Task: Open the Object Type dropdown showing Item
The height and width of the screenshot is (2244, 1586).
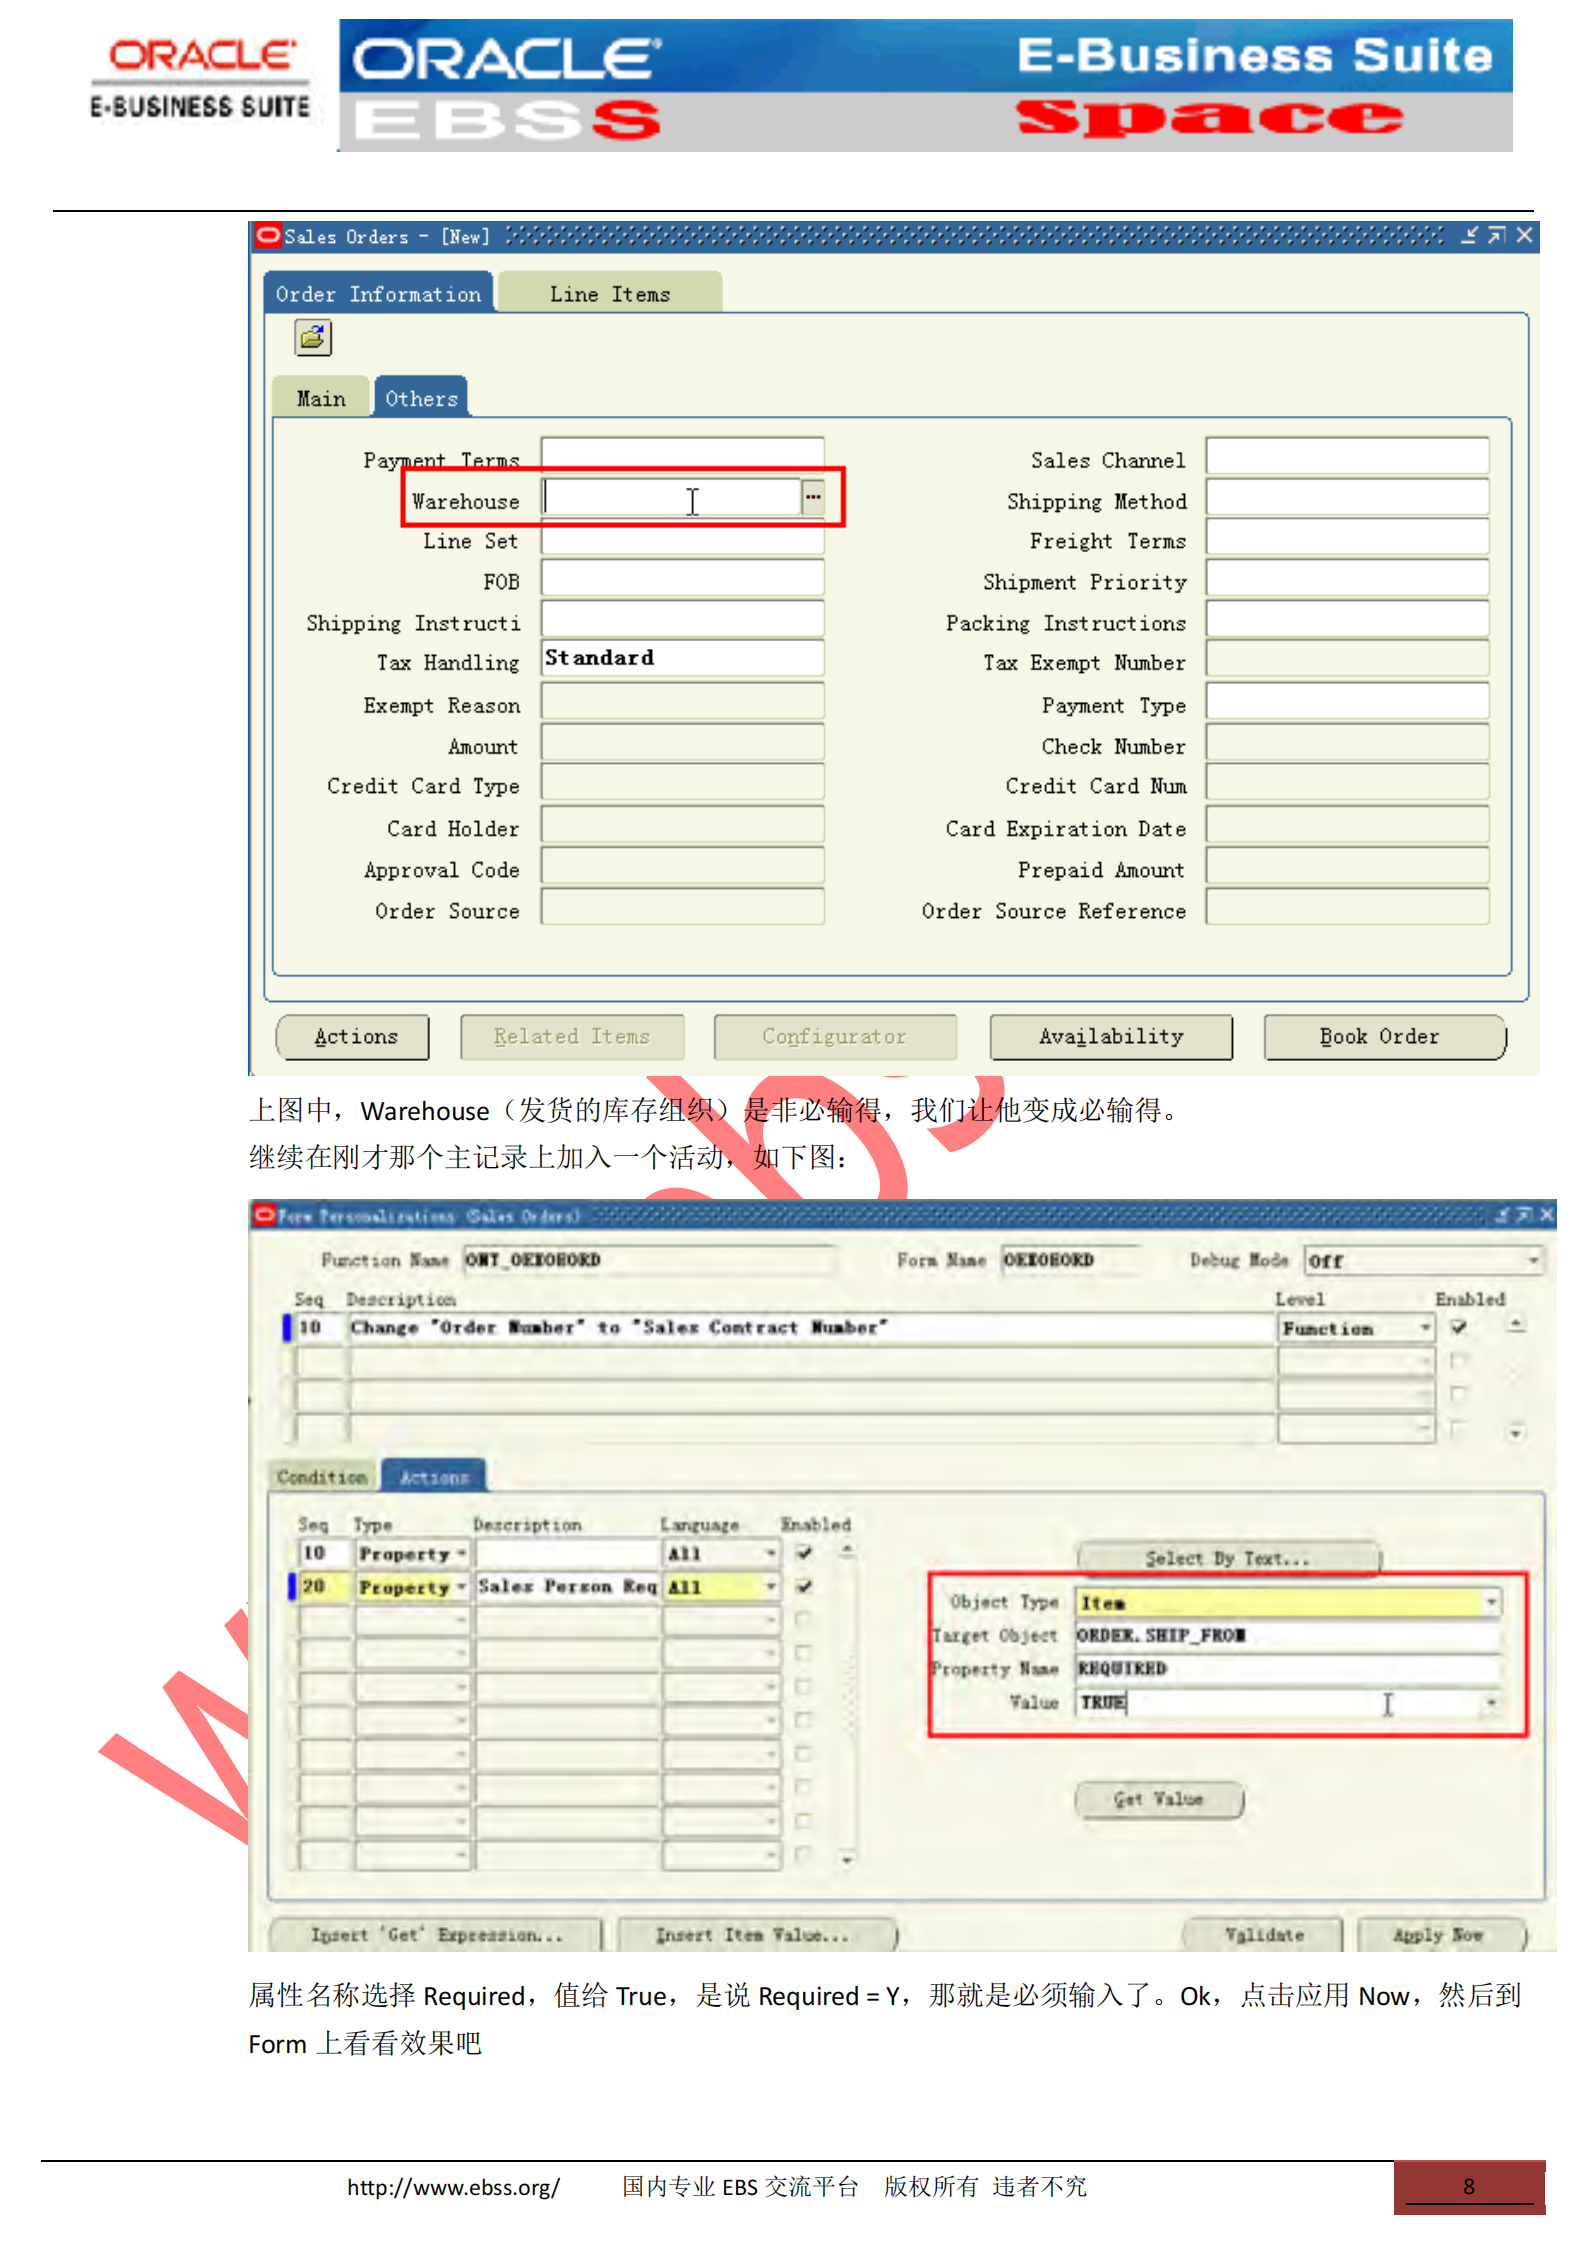Action: 1491,1602
